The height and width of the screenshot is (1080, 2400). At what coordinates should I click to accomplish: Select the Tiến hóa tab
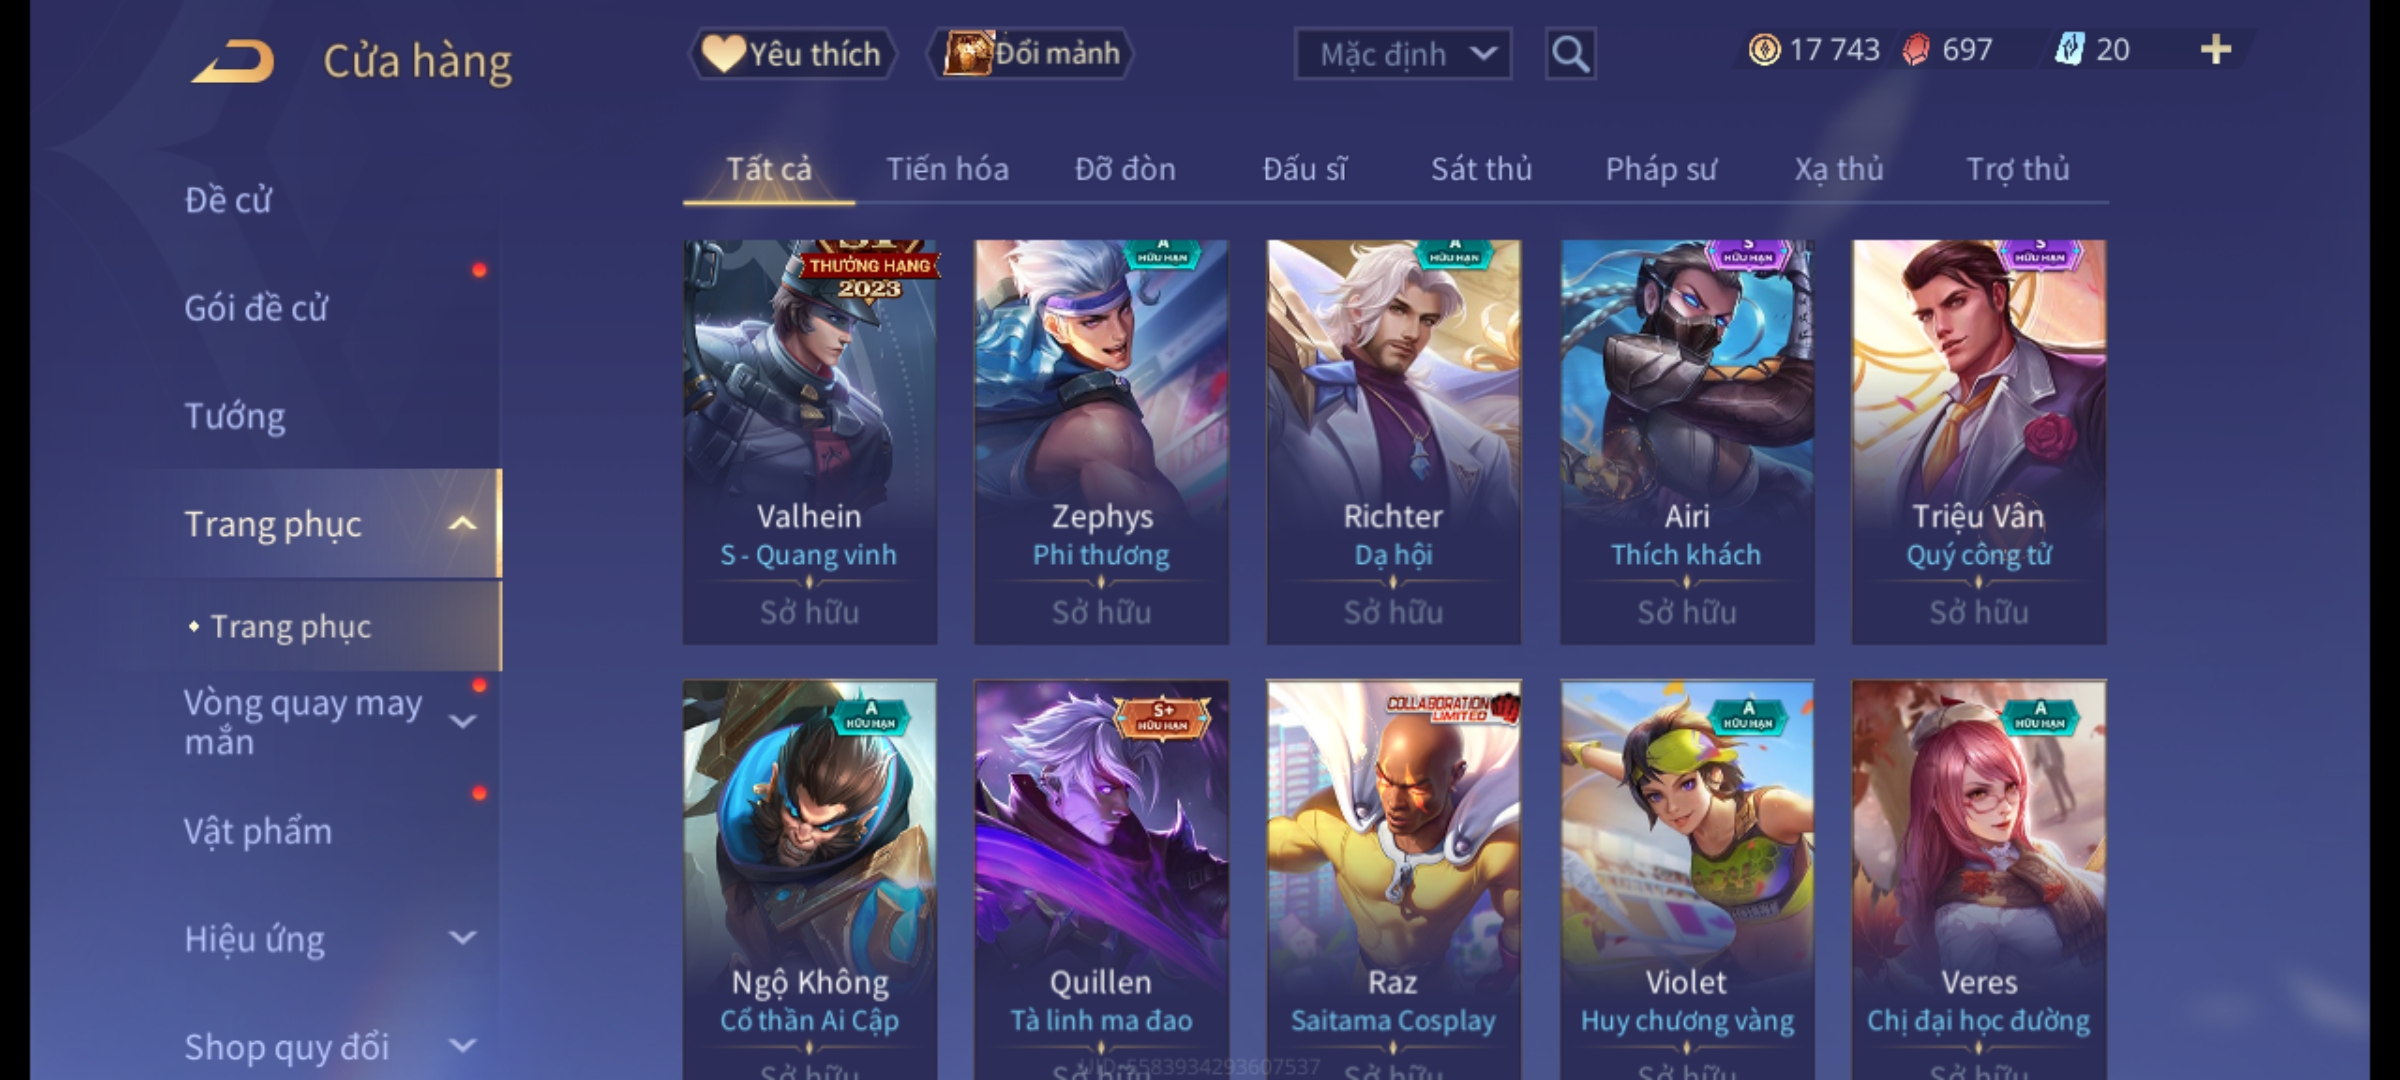[947, 169]
